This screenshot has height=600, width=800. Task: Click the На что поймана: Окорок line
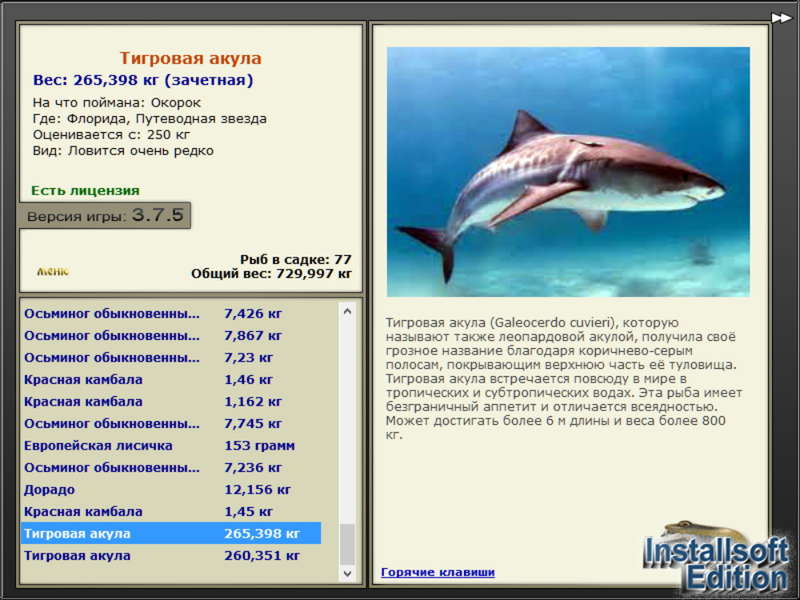(117, 103)
